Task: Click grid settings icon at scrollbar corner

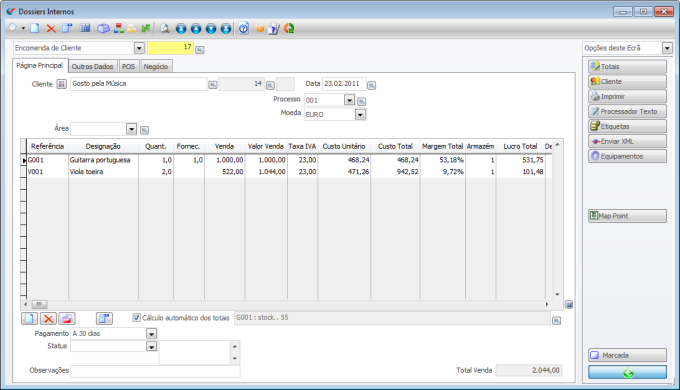Action: (569, 305)
